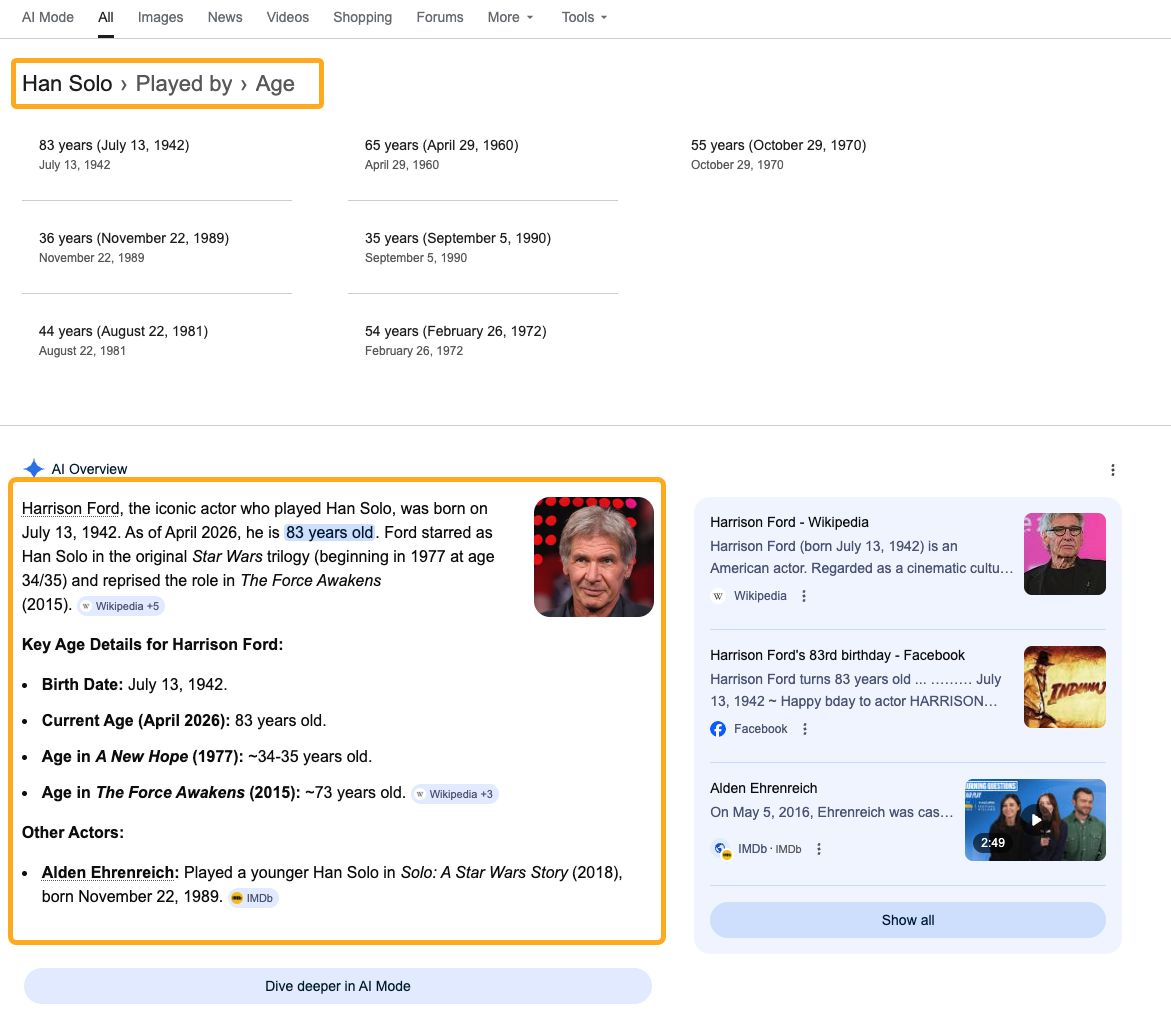Click the Birth Date: July 13, 1942 bullet

tap(134, 684)
